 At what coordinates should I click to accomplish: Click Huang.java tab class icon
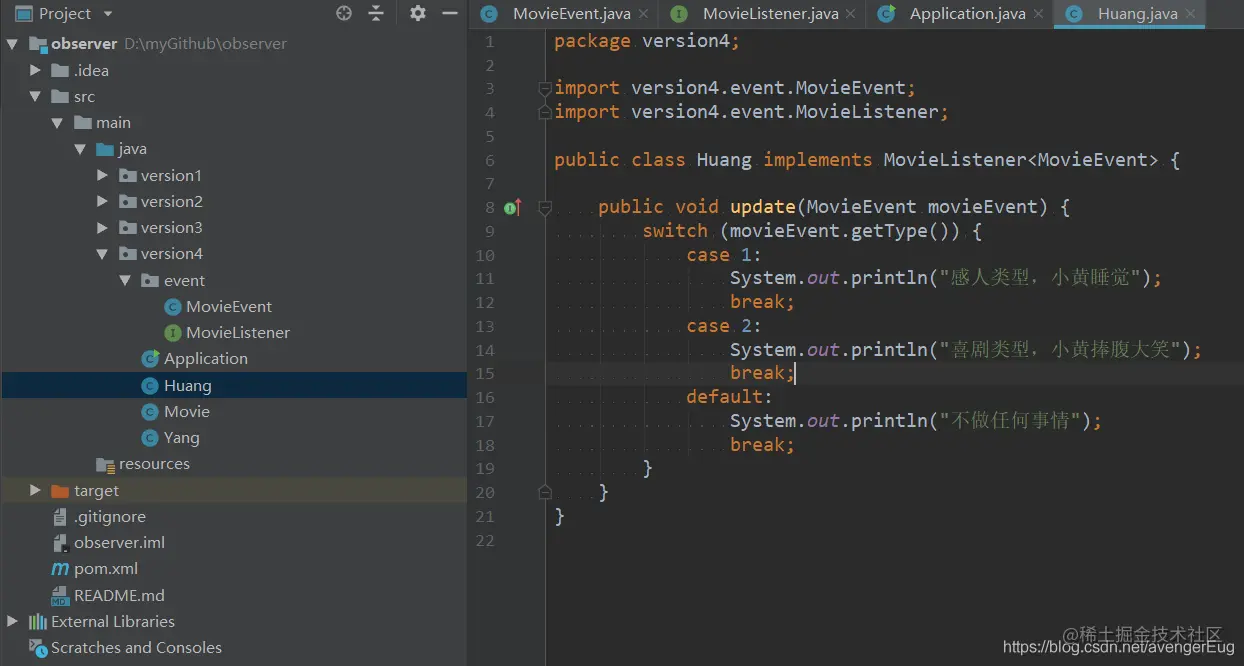click(x=1074, y=14)
